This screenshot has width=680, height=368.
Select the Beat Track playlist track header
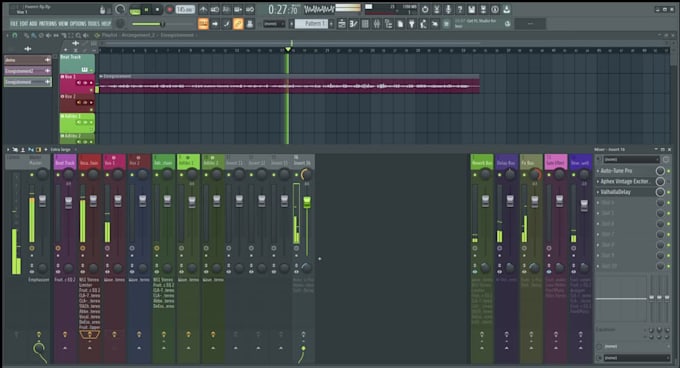pyautogui.click(x=77, y=63)
